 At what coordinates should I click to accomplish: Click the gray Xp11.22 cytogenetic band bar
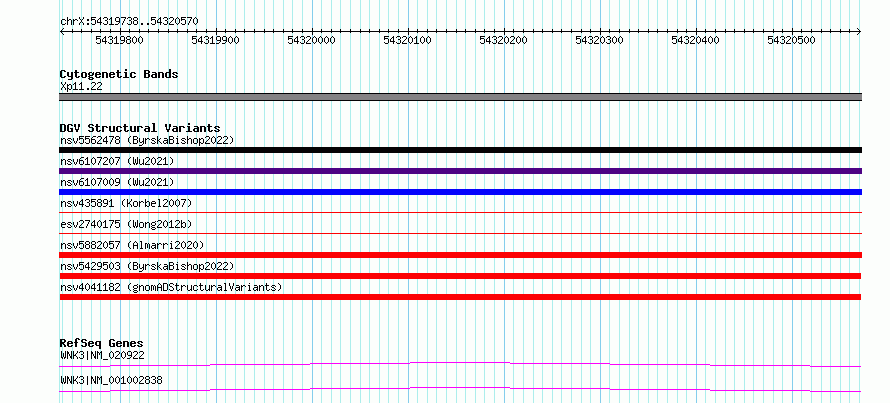[x=460, y=97]
